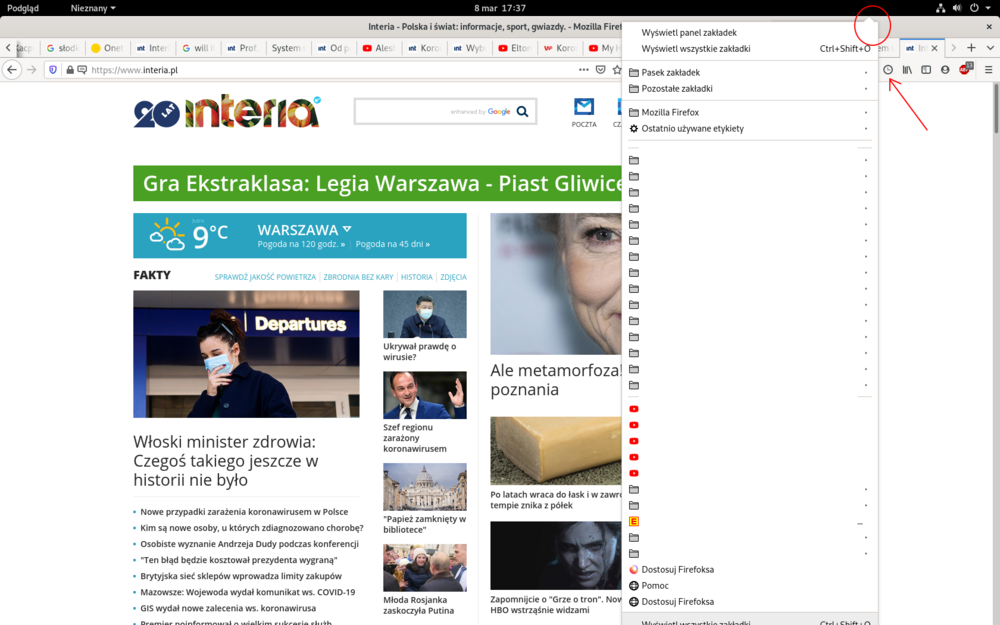Open system network status icon
The image size is (1000, 625).
tap(940, 8)
